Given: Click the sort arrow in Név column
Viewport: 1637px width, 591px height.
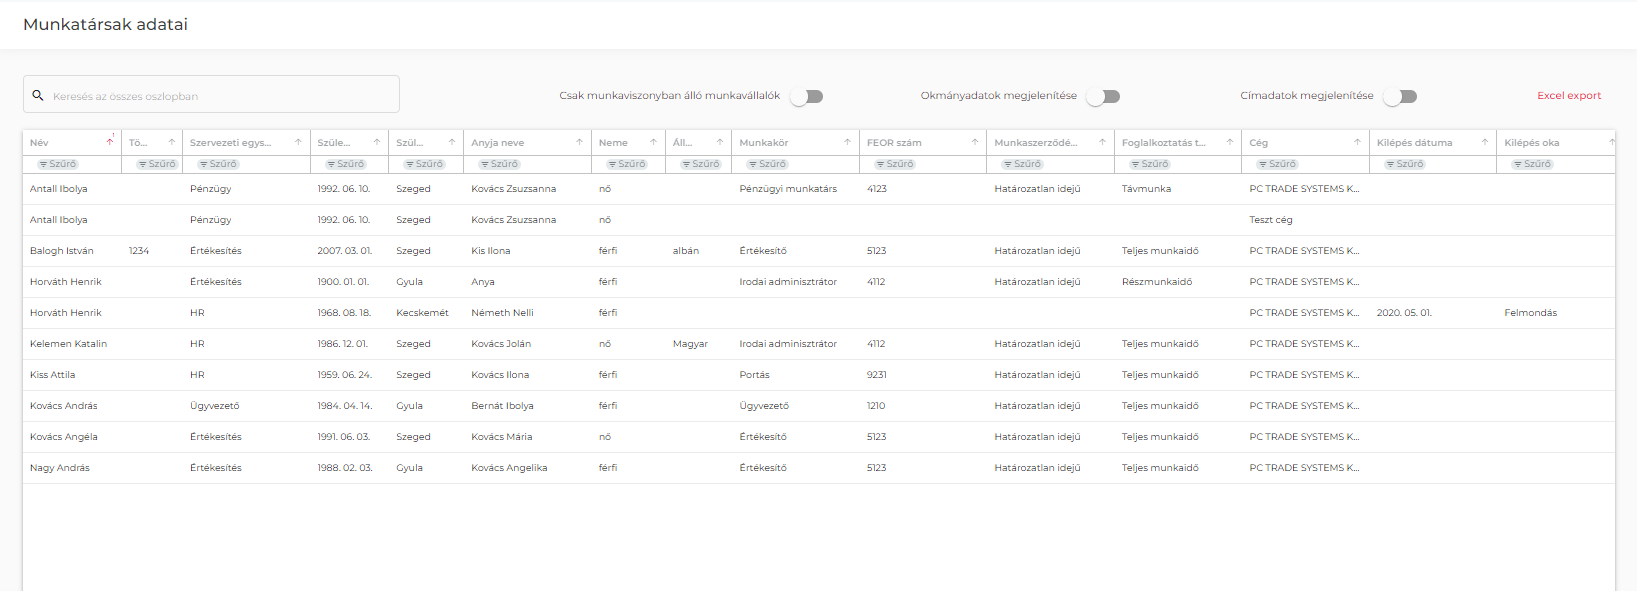Looking at the screenshot, I should coord(110,142).
